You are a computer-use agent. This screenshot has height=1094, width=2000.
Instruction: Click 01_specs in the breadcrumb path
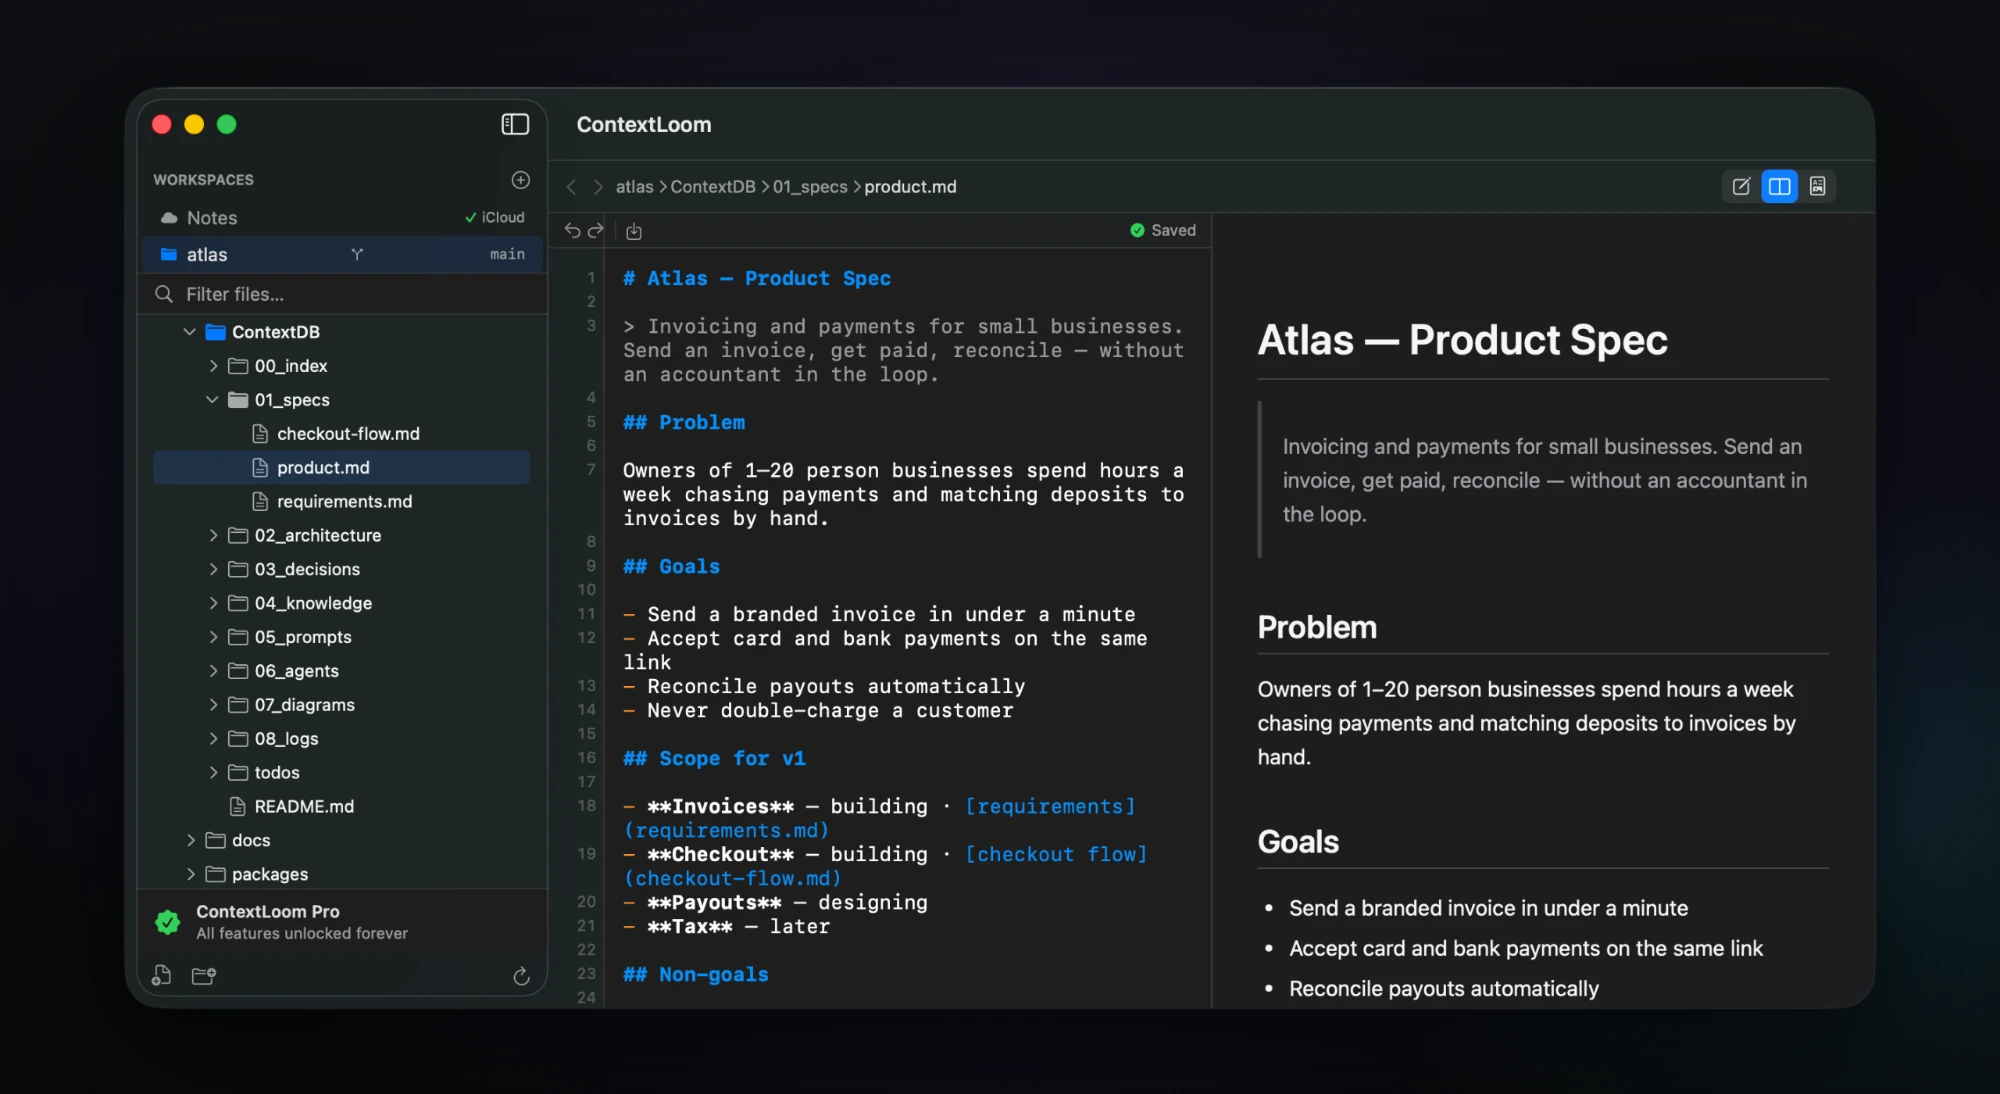tap(810, 187)
